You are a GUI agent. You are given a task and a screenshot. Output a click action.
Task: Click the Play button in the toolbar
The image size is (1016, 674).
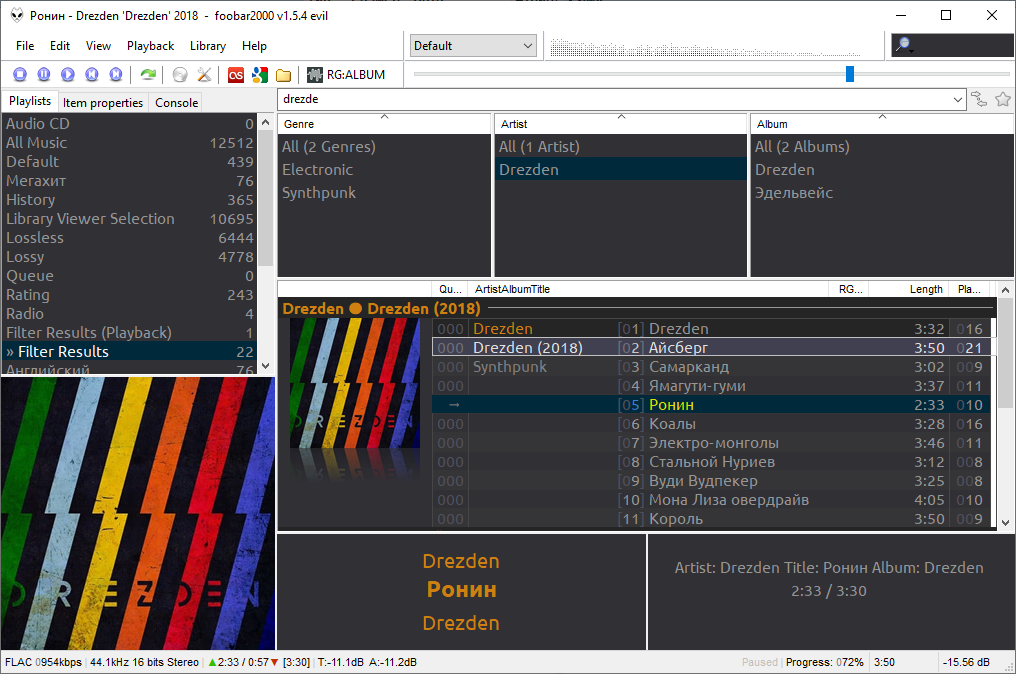click(x=68, y=74)
